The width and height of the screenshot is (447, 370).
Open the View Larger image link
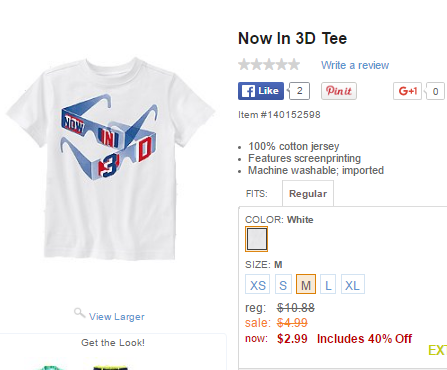pyautogui.click(x=117, y=316)
